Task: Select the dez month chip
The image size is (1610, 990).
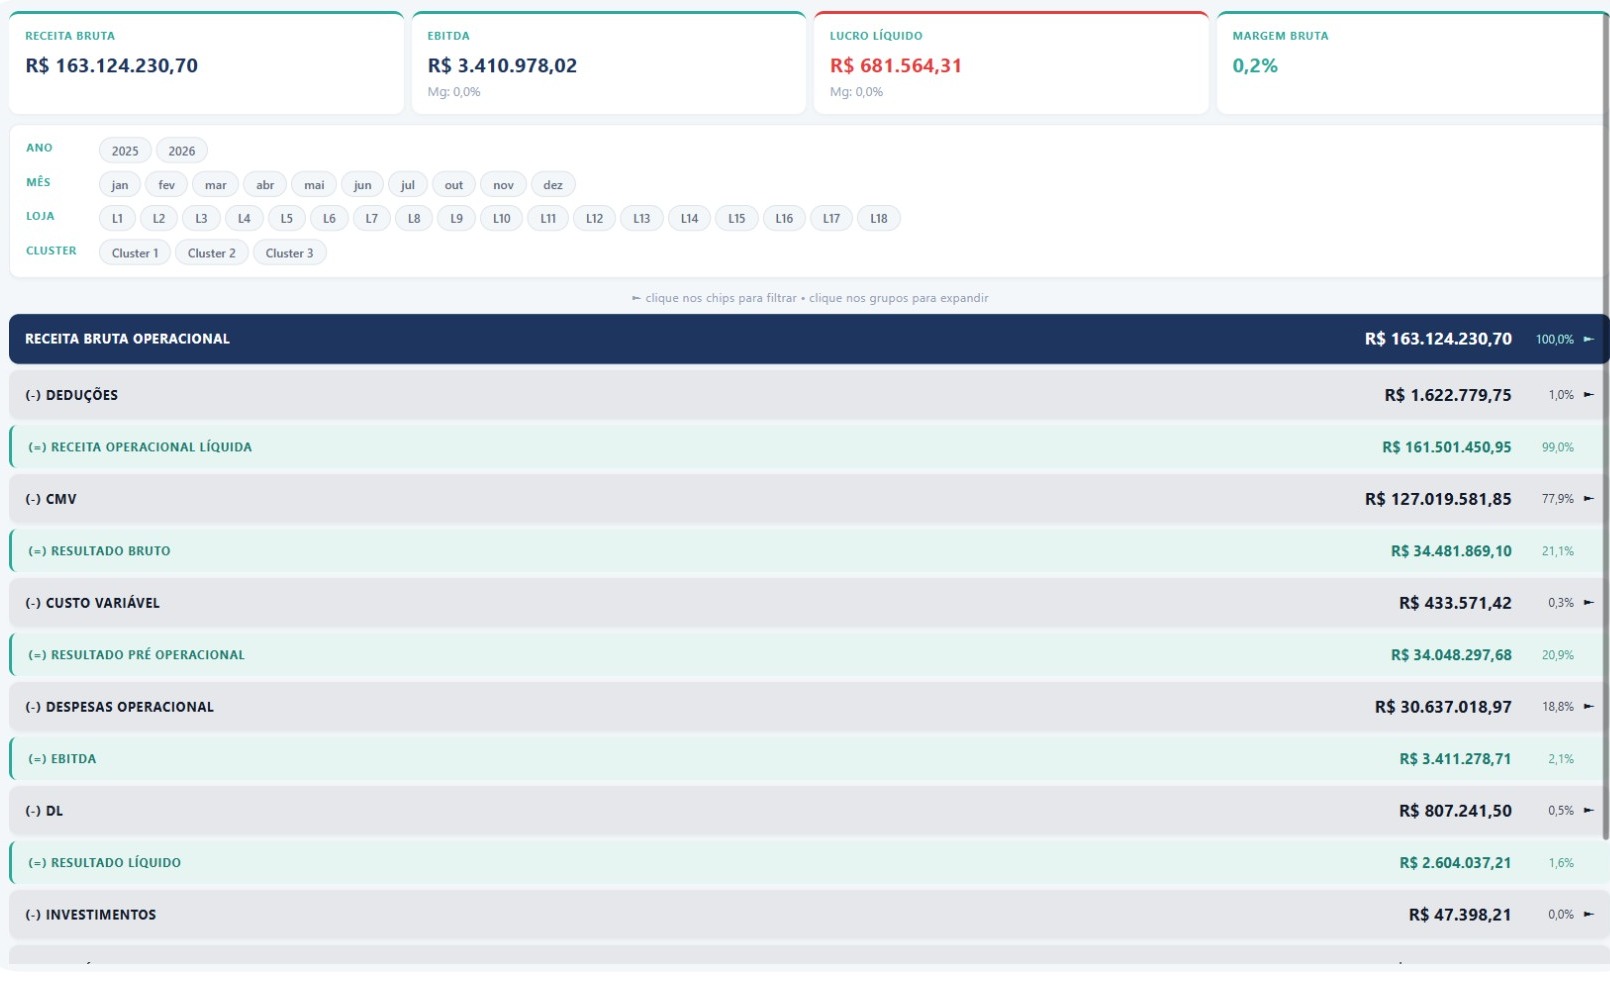Action: pyautogui.click(x=553, y=185)
